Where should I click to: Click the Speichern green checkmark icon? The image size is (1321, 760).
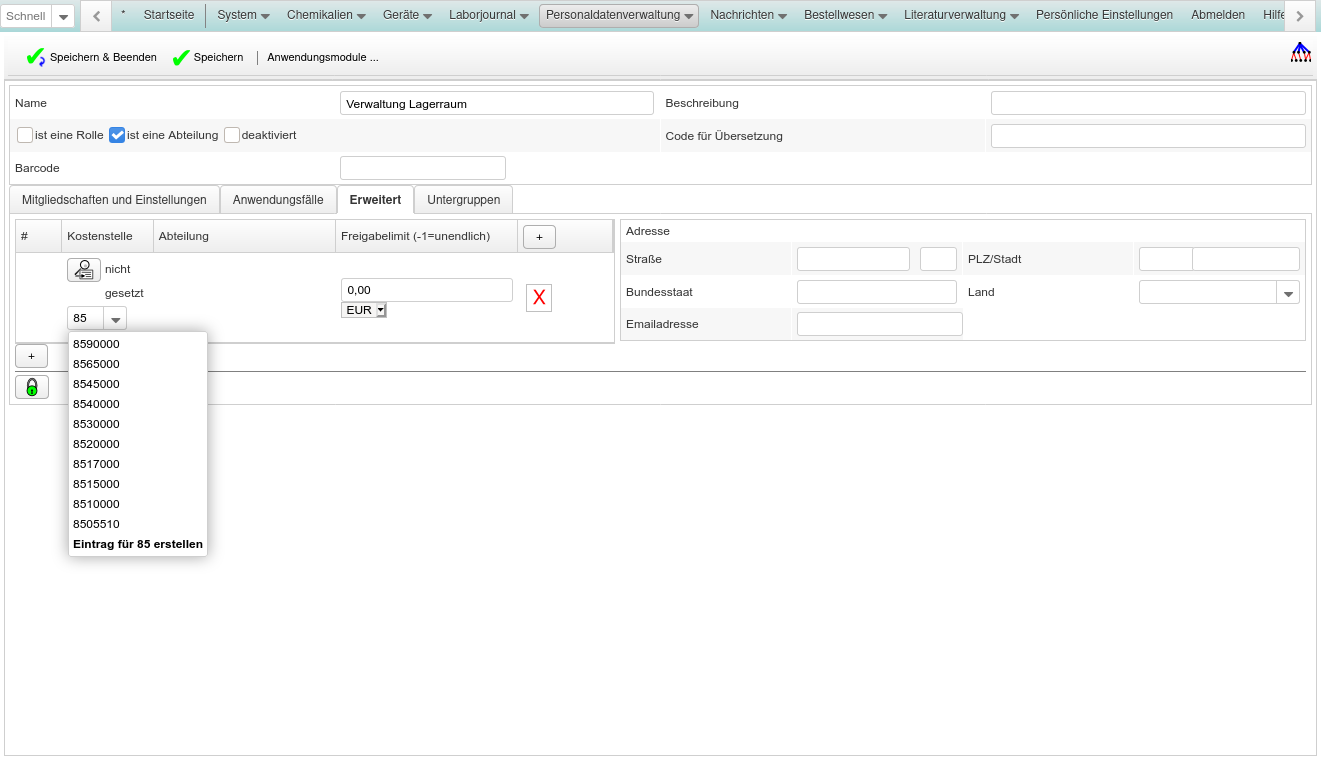(x=181, y=58)
